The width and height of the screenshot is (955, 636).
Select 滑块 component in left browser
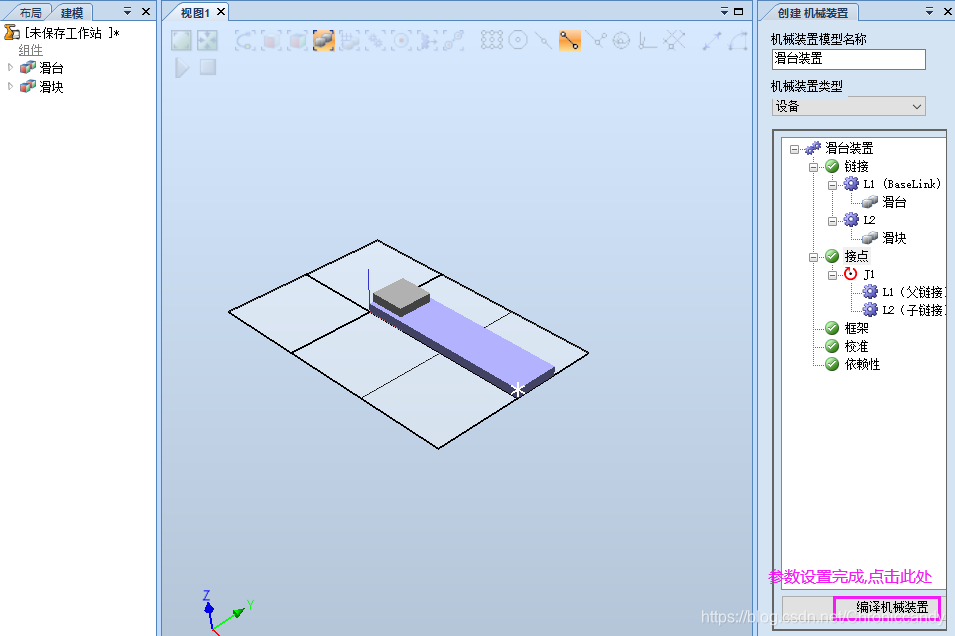coord(51,87)
